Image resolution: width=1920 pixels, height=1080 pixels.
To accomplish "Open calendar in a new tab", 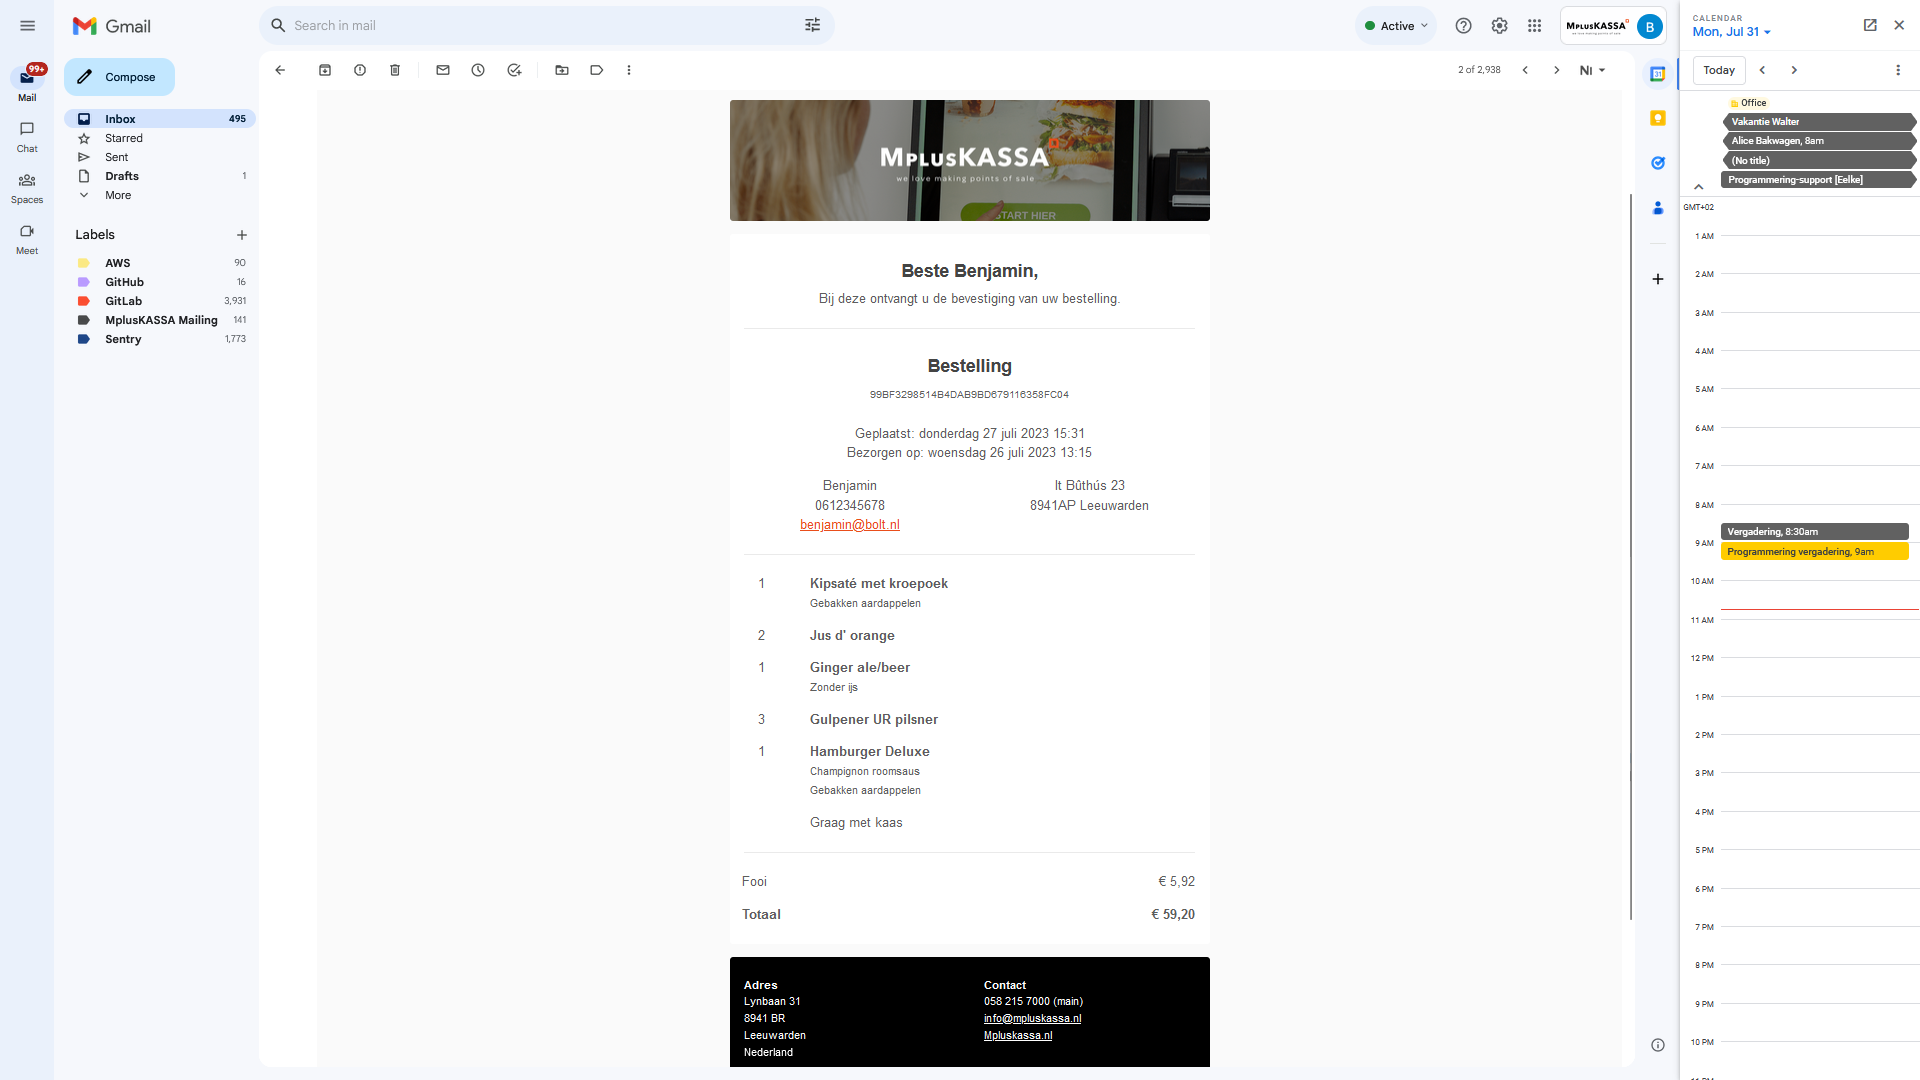I will (x=1870, y=25).
